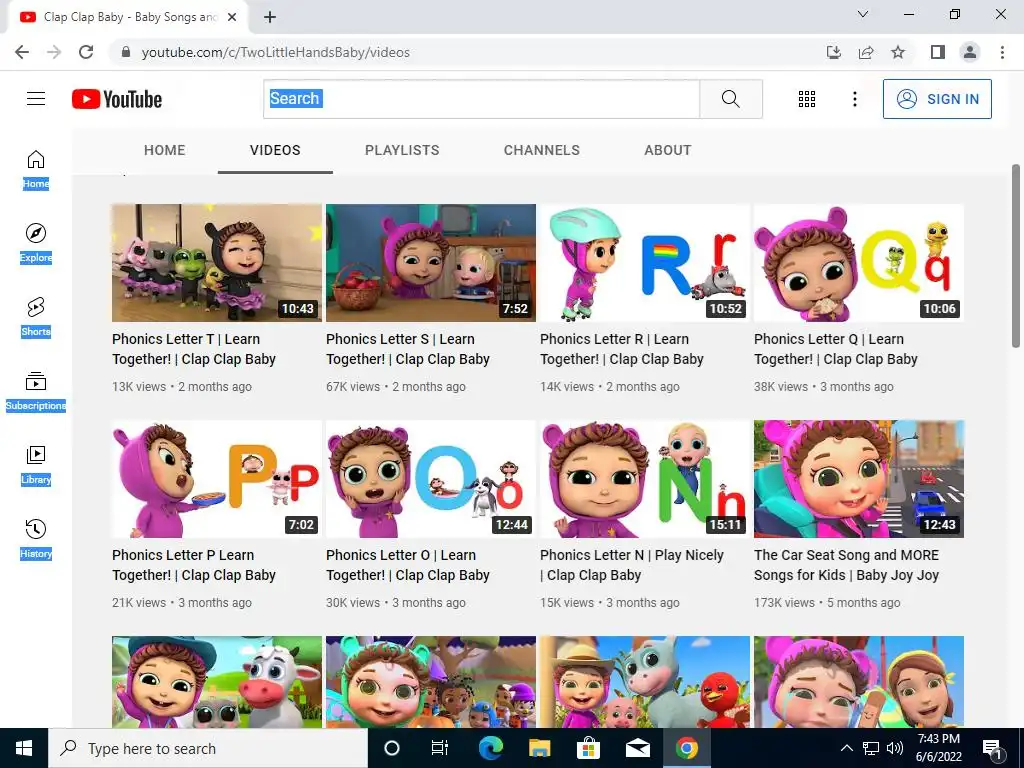Click title 'Phonics Letter N | Play Nicely'
Screen dimensions: 1024x768
point(632,566)
